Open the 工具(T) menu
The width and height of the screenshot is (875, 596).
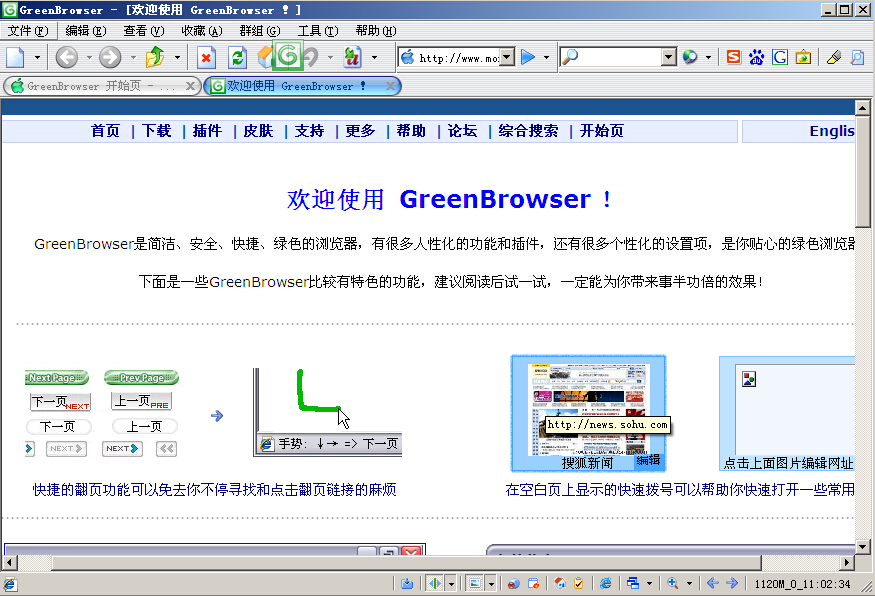click(318, 31)
